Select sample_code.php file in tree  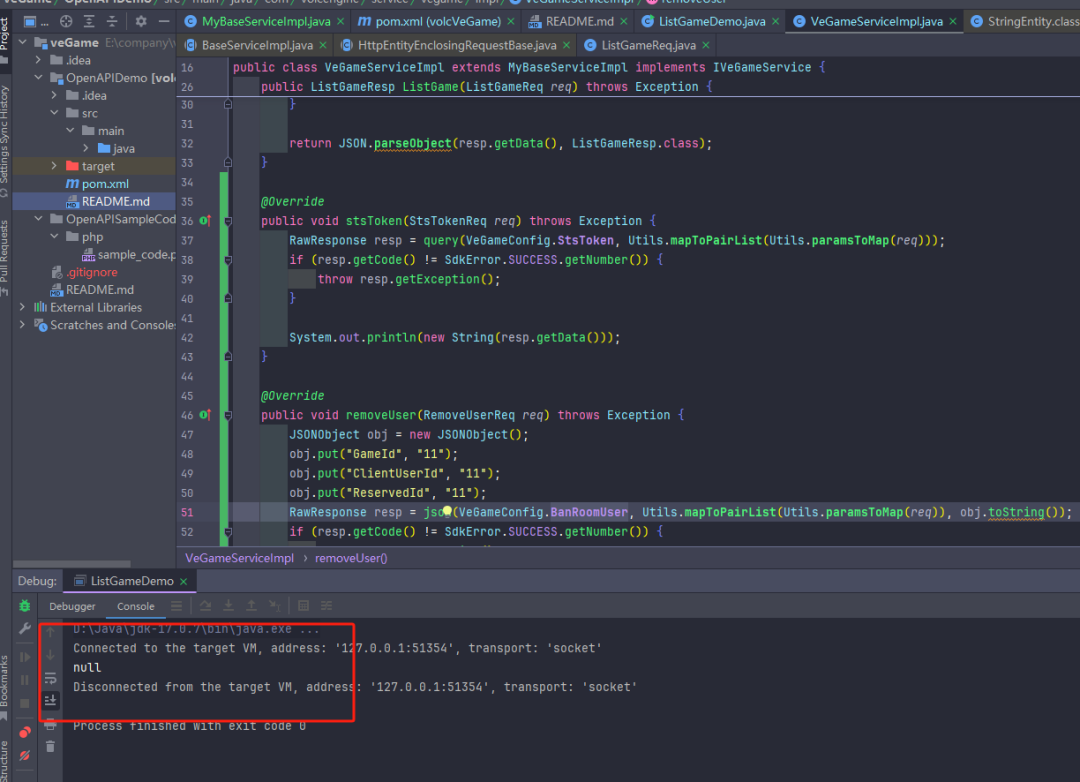129,254
